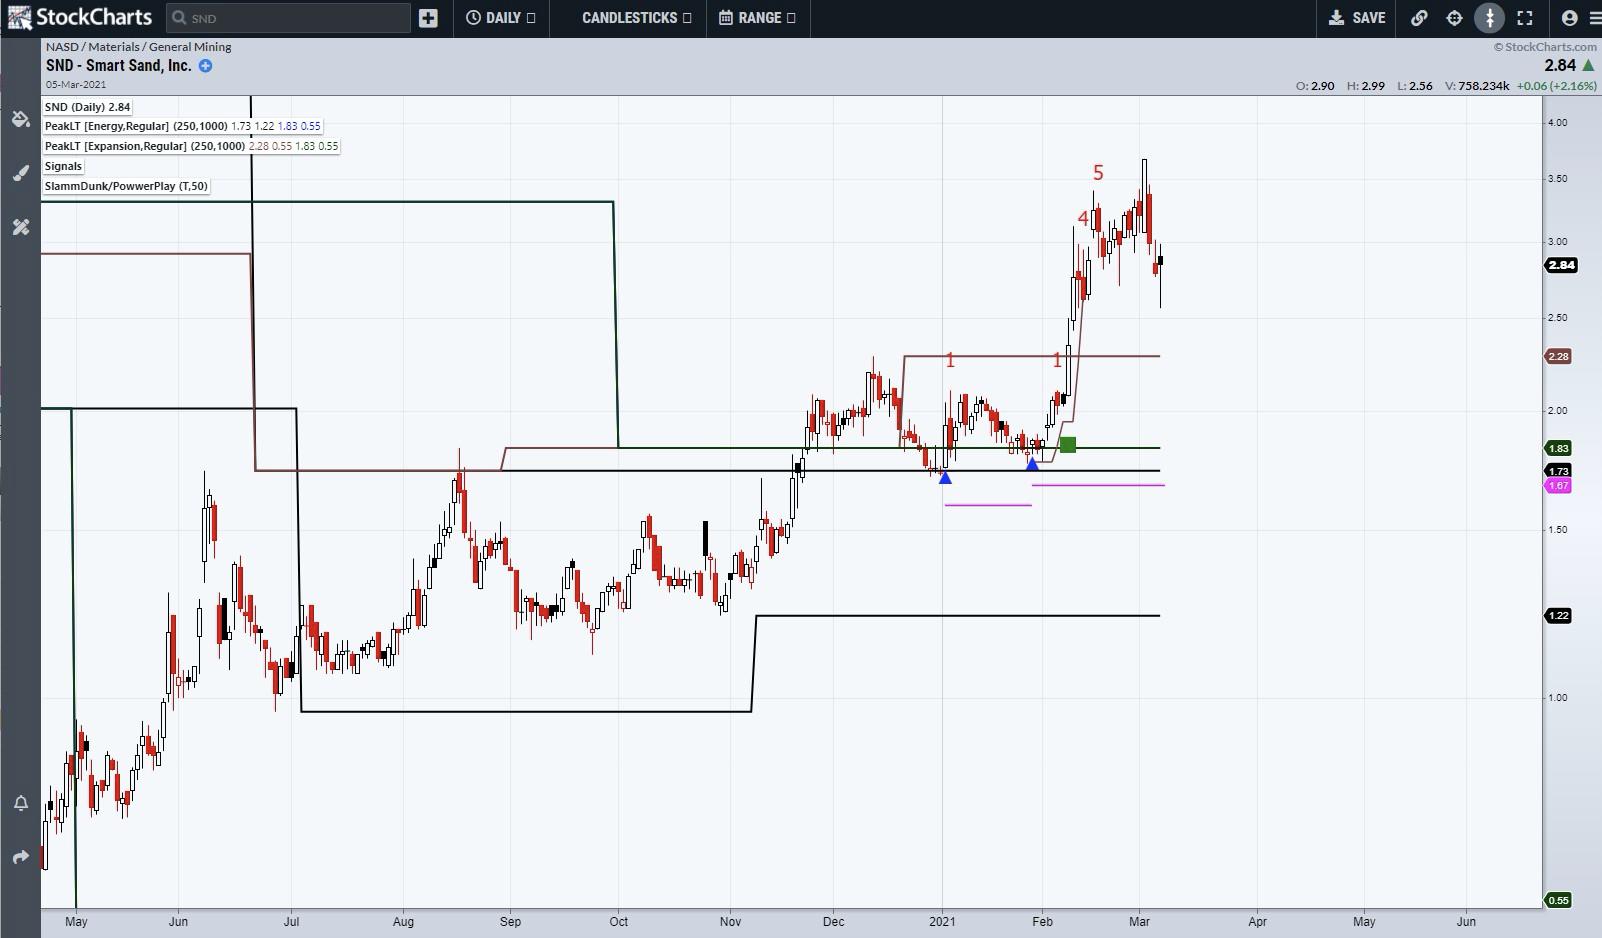Select the PeakLT Energy,Regular indicator label

[x=183, y=126]
